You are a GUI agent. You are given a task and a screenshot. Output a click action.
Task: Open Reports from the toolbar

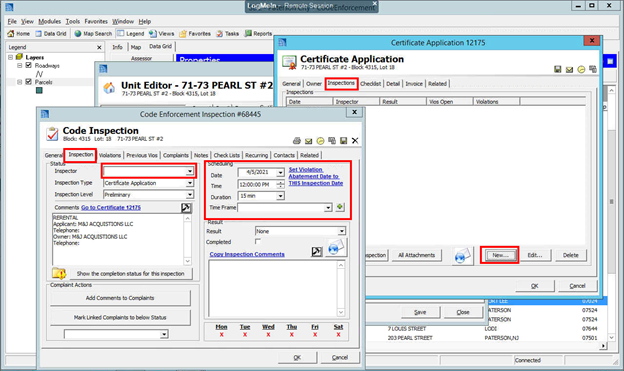point(258,33)
